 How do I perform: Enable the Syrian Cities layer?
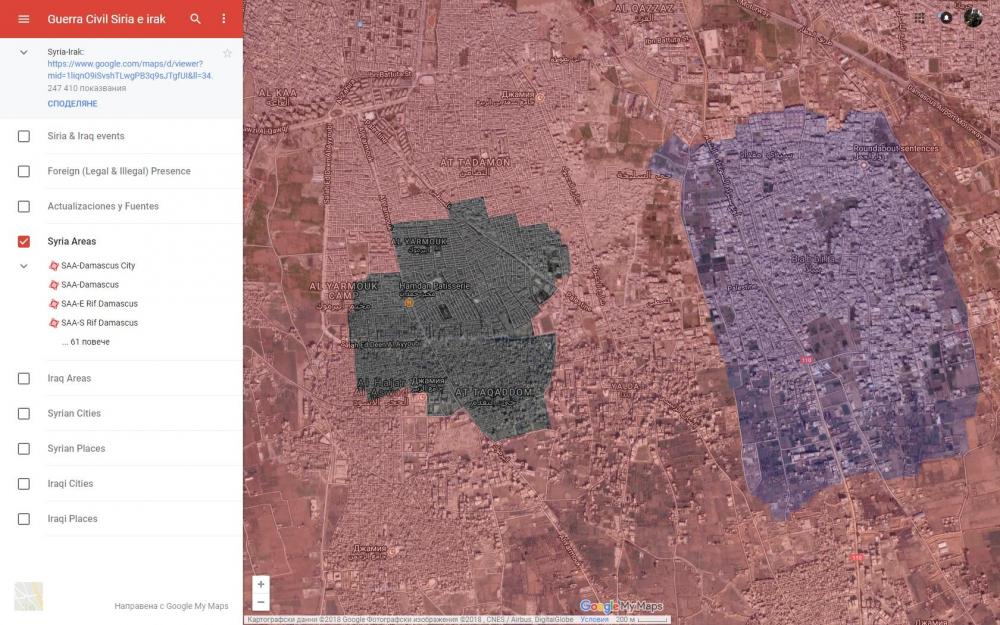[x=24, y=414]
